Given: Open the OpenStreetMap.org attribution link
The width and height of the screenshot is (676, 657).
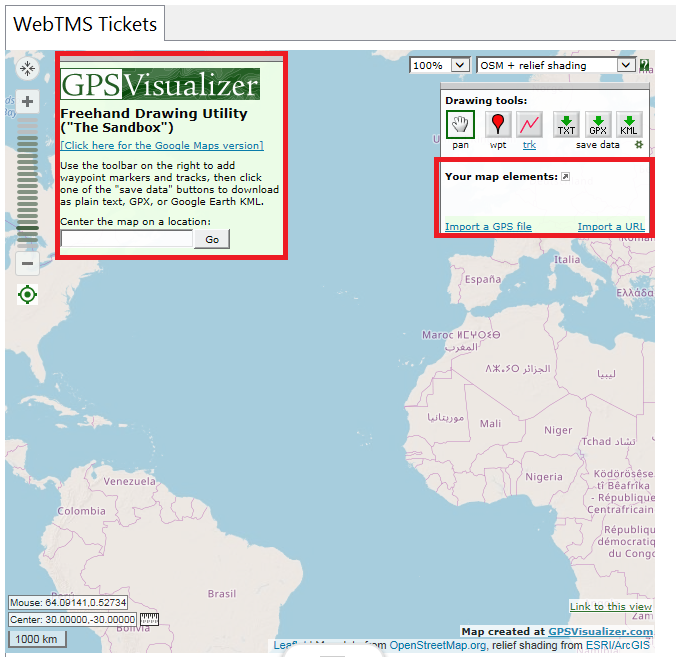Looking at the screenshot, I should coord(438,645).
